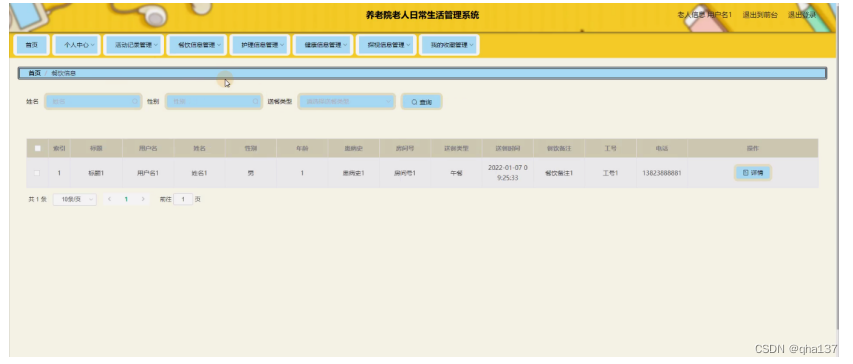Focus the 性别 input field
This screenshot has height=364, width=853.
[x=214, y=102]
